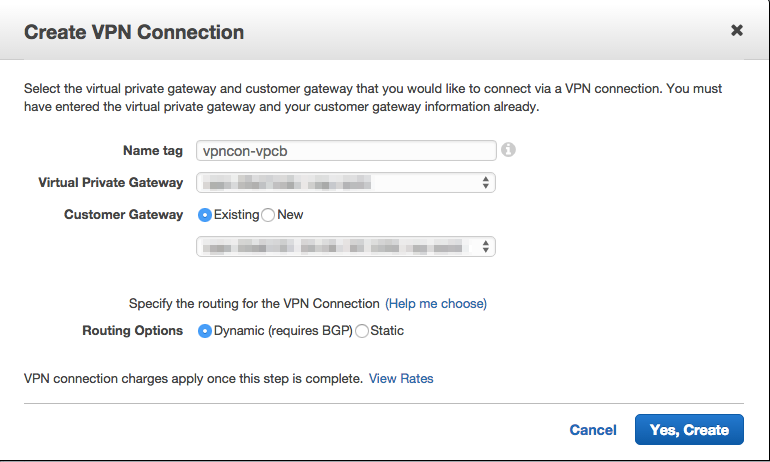This screenshot has width=770, height=462.
Task: Expand the existing Customer Gateway dropdown
Action: coord(346,246)
